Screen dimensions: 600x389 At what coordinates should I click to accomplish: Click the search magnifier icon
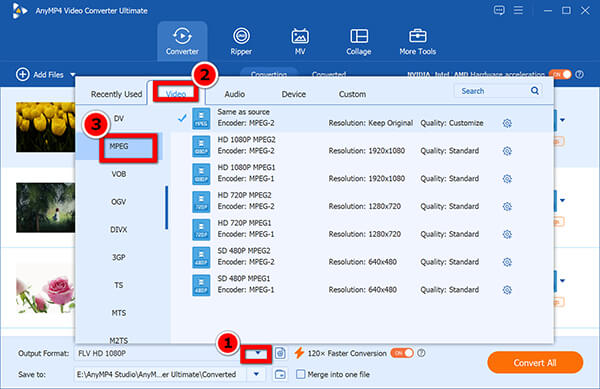point(535,91)
